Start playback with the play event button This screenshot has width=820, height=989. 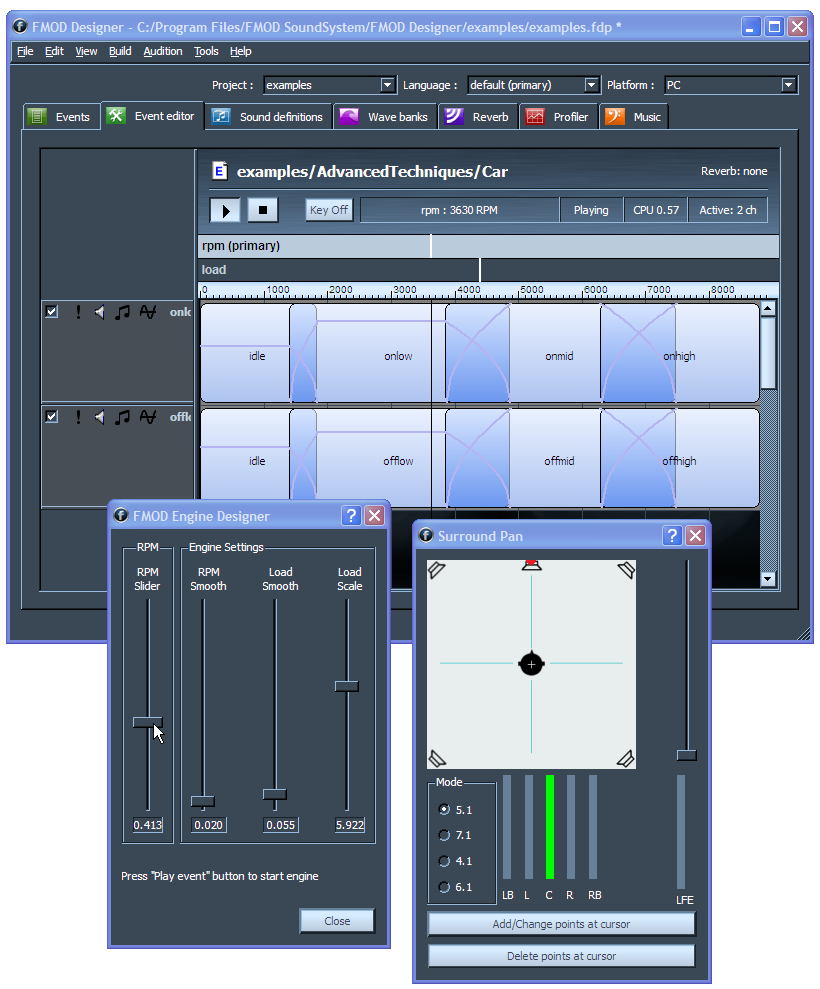point(225,210)
